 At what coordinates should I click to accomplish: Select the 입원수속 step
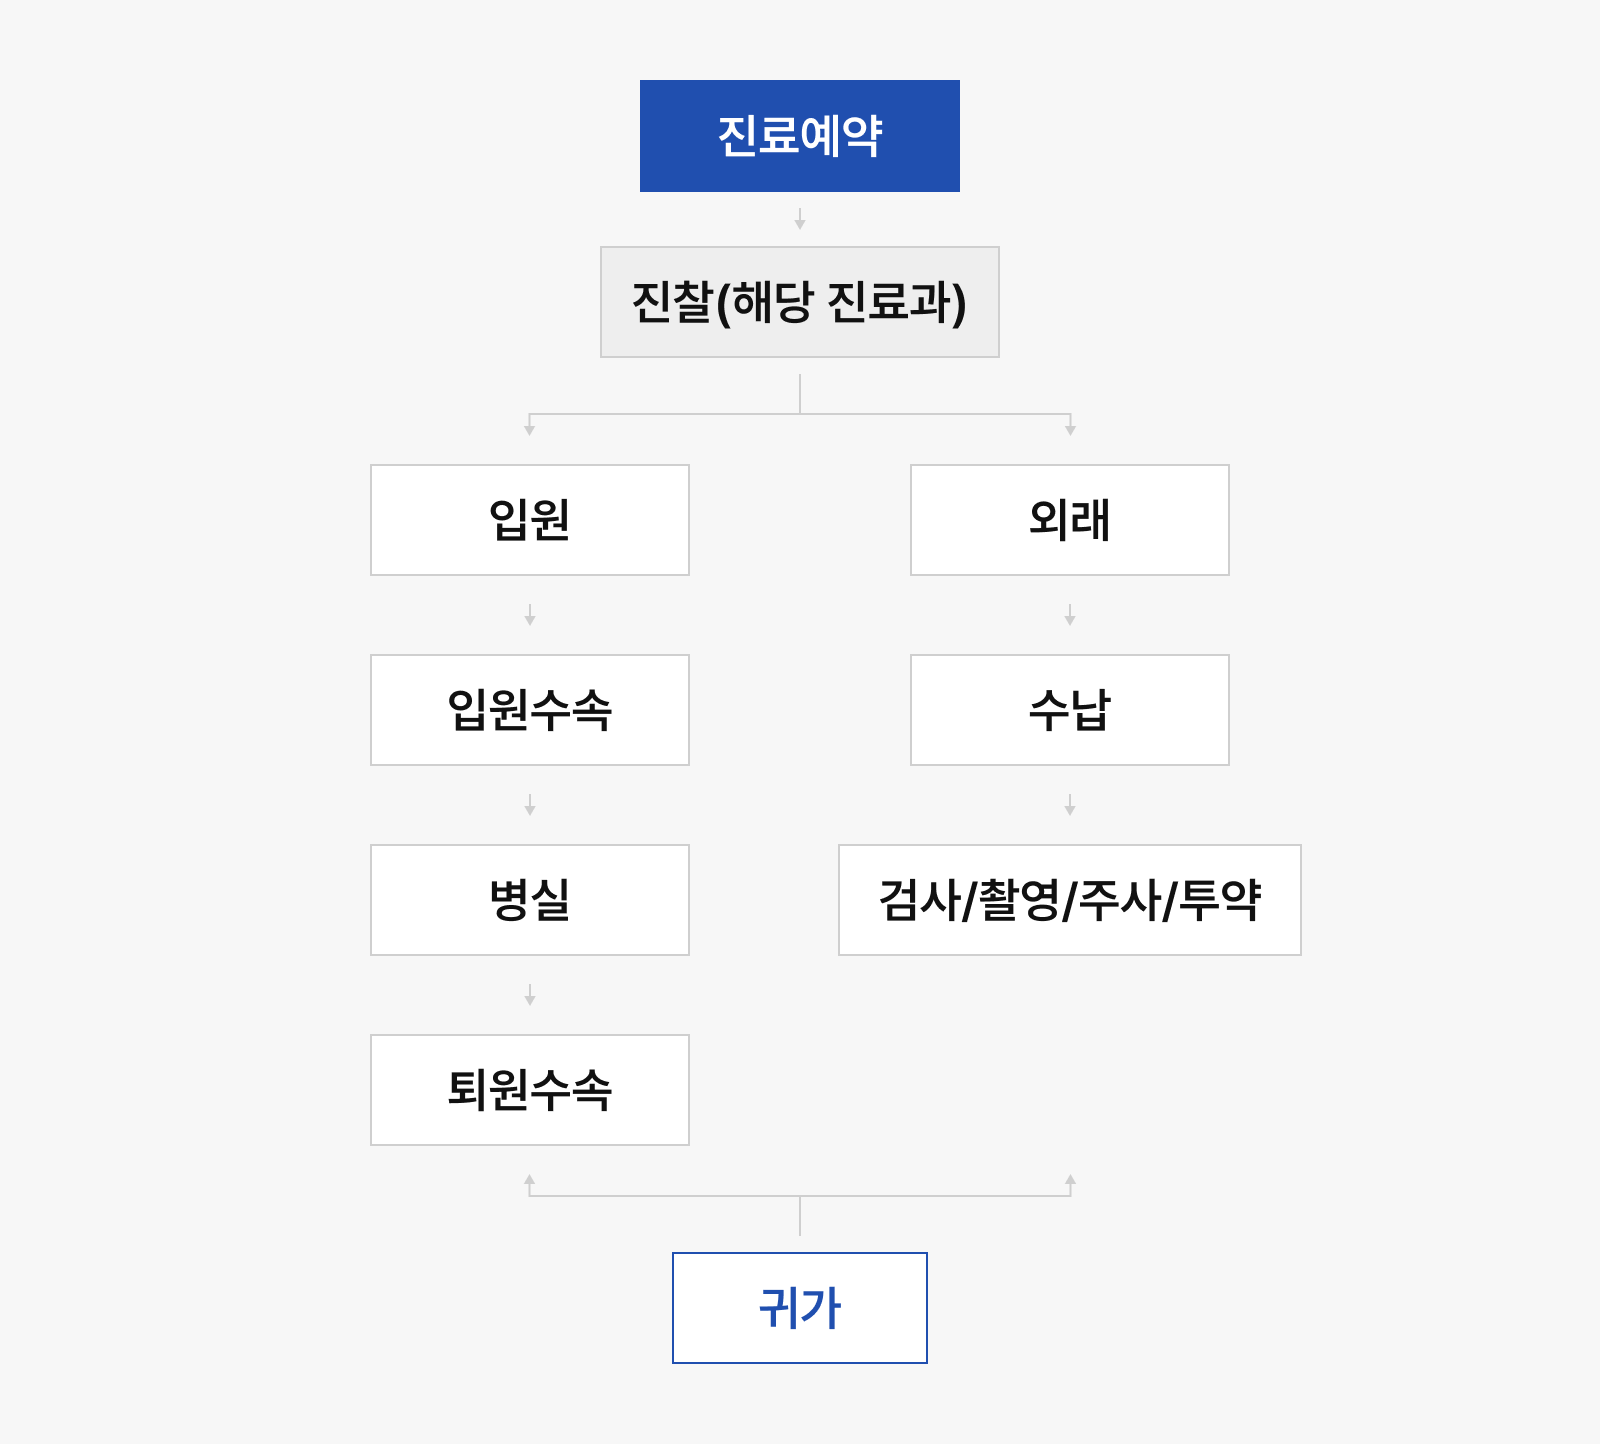click(x=530, y=710)
